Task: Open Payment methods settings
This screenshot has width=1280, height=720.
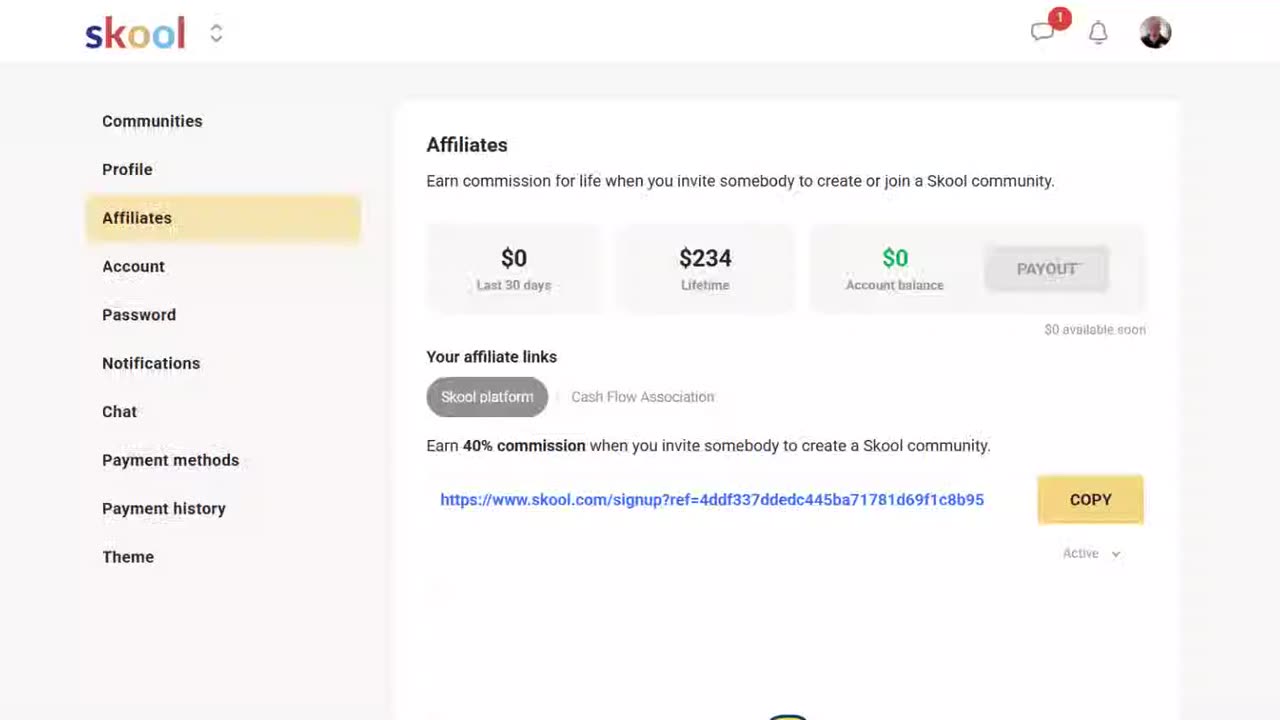Action: point(170,460)
